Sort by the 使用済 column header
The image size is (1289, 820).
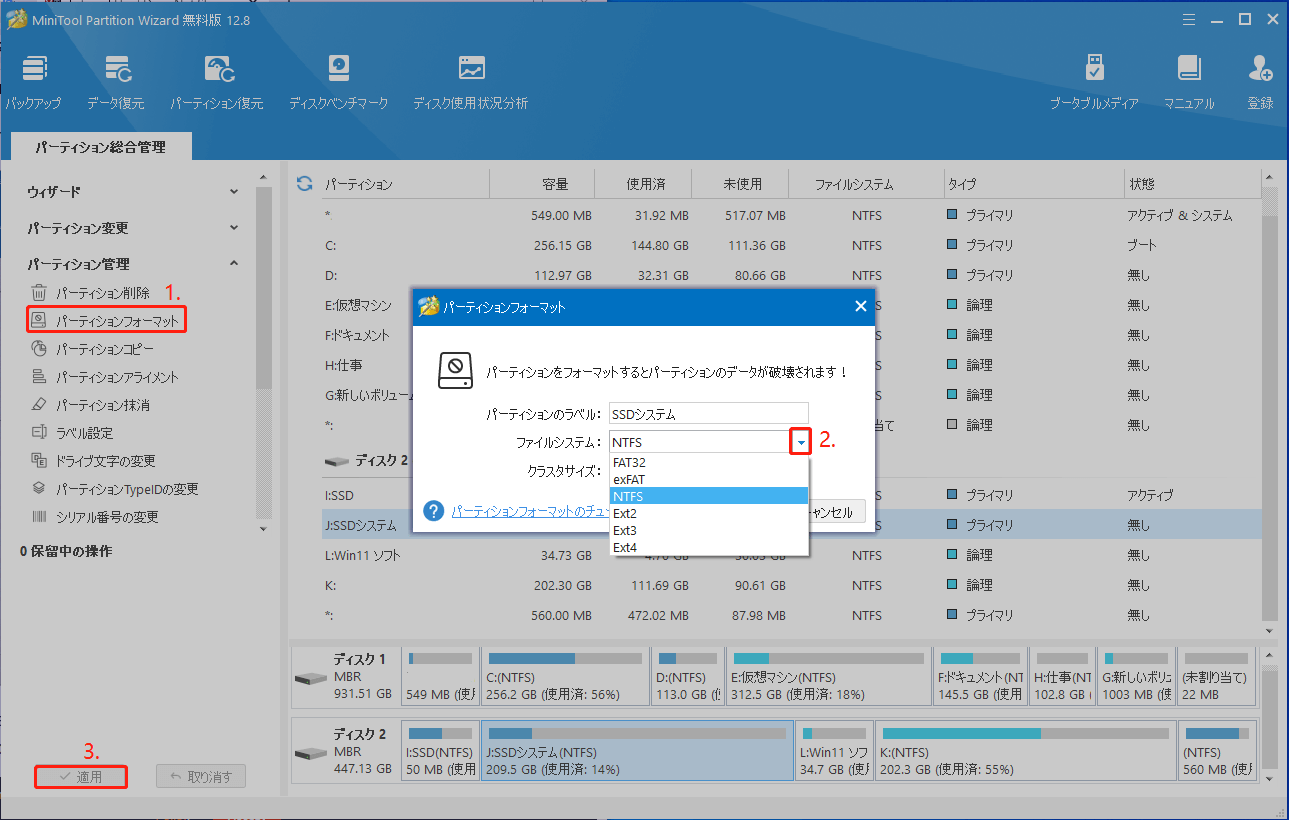tap(645, 184)
